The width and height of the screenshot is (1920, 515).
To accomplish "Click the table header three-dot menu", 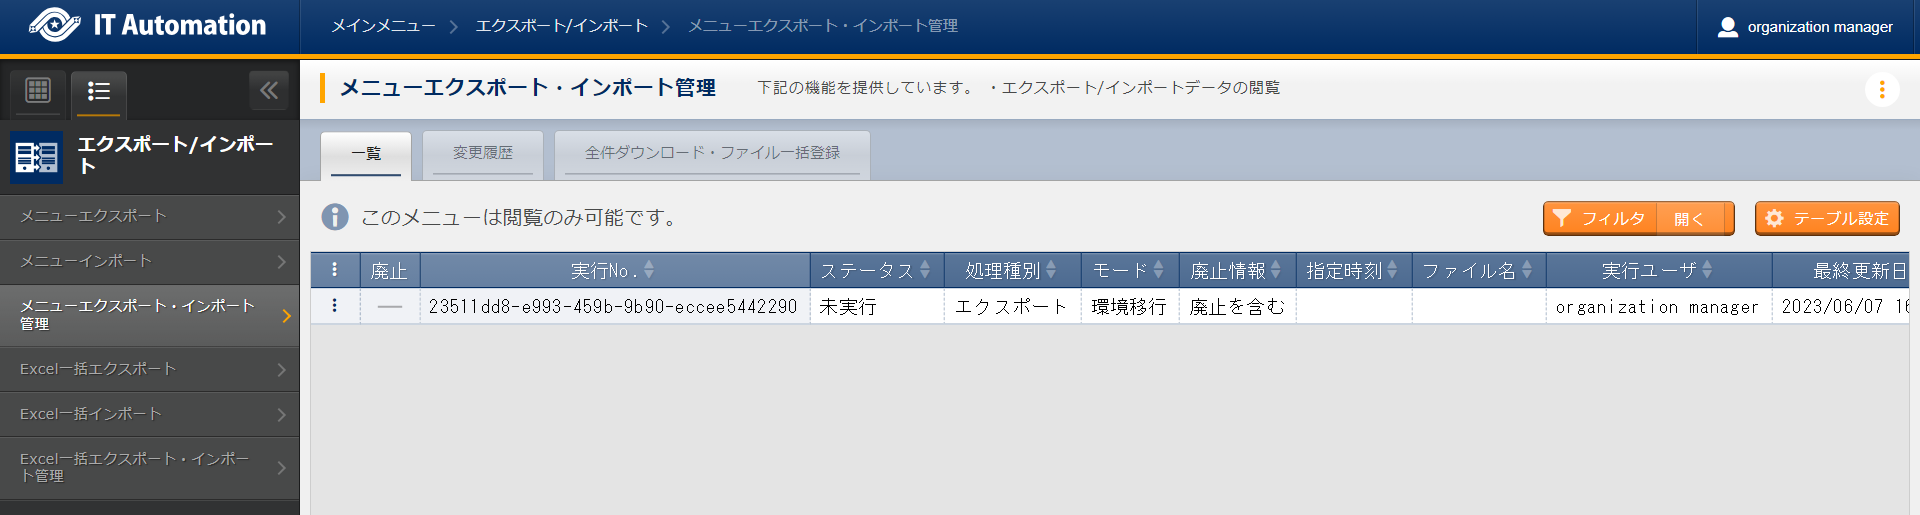I will 334,270.
